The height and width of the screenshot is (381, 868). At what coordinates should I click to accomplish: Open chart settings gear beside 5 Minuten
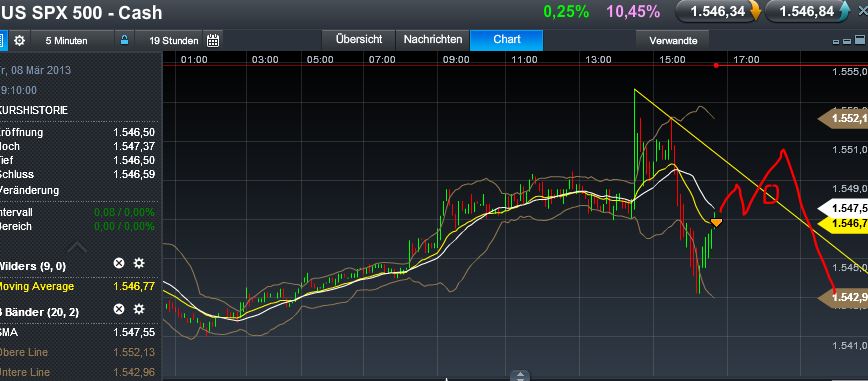tap(19, 40)
